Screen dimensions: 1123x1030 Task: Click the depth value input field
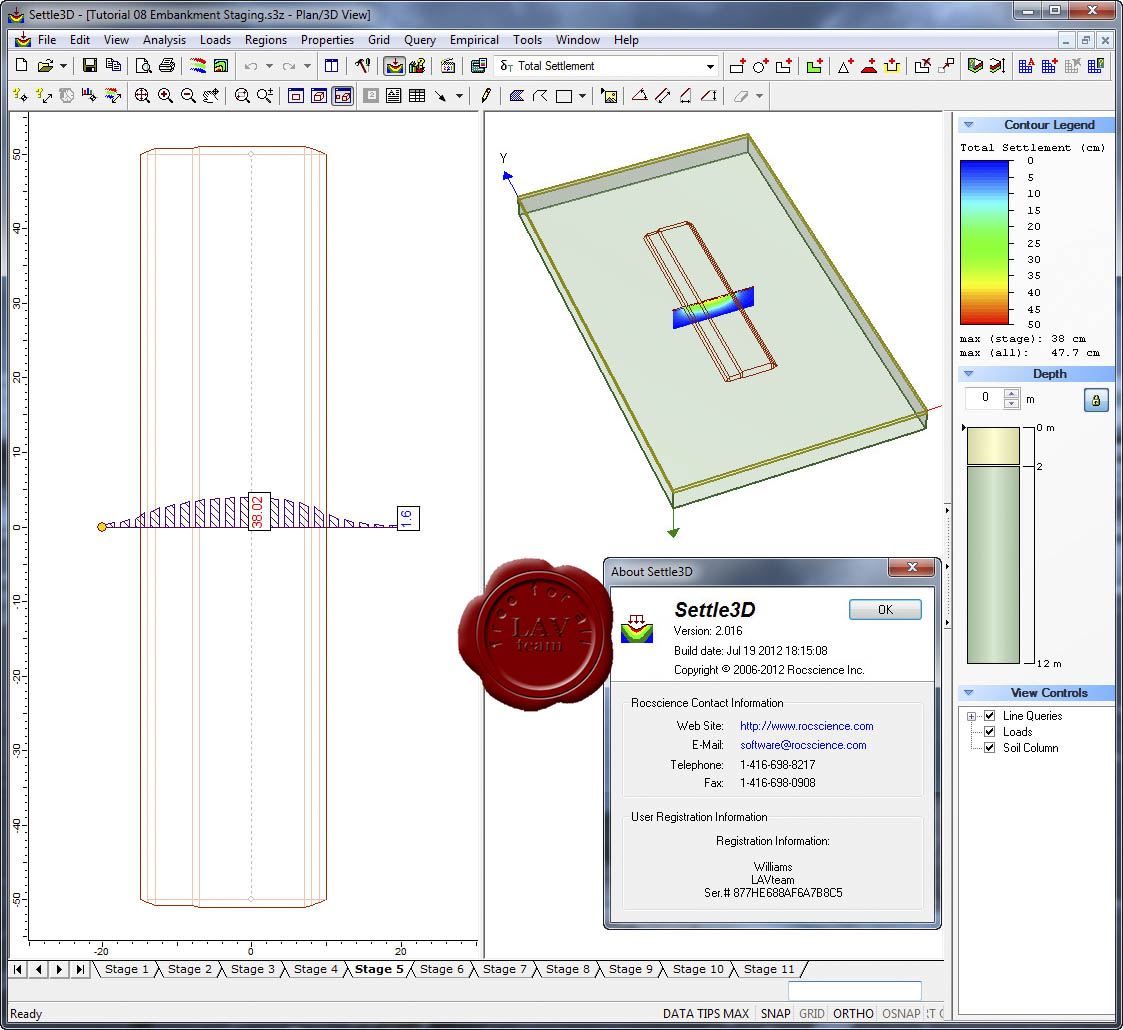tap(985, 398)
